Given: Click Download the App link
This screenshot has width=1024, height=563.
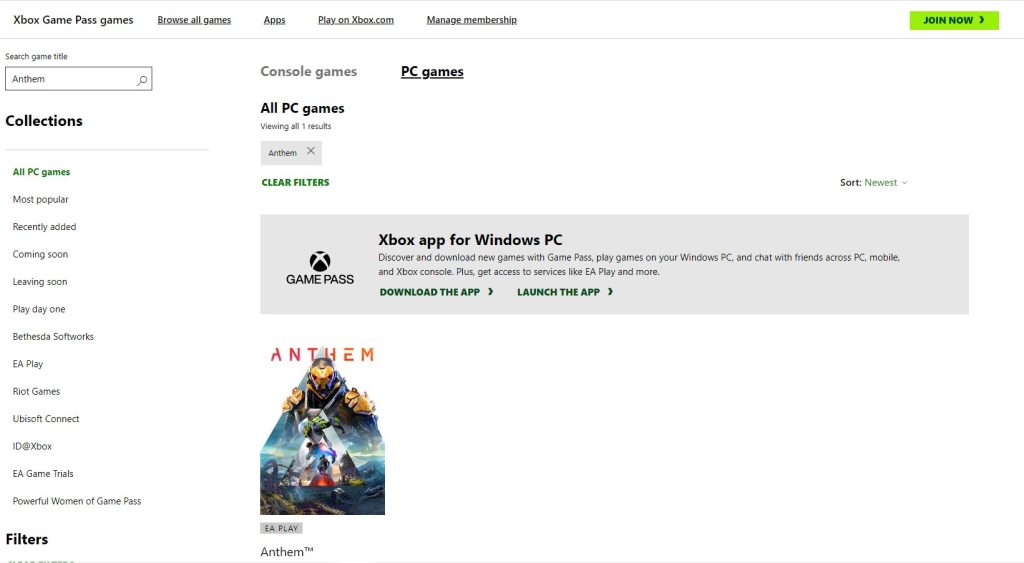Looking at the screenshot, I should click(x=436, y=292).
